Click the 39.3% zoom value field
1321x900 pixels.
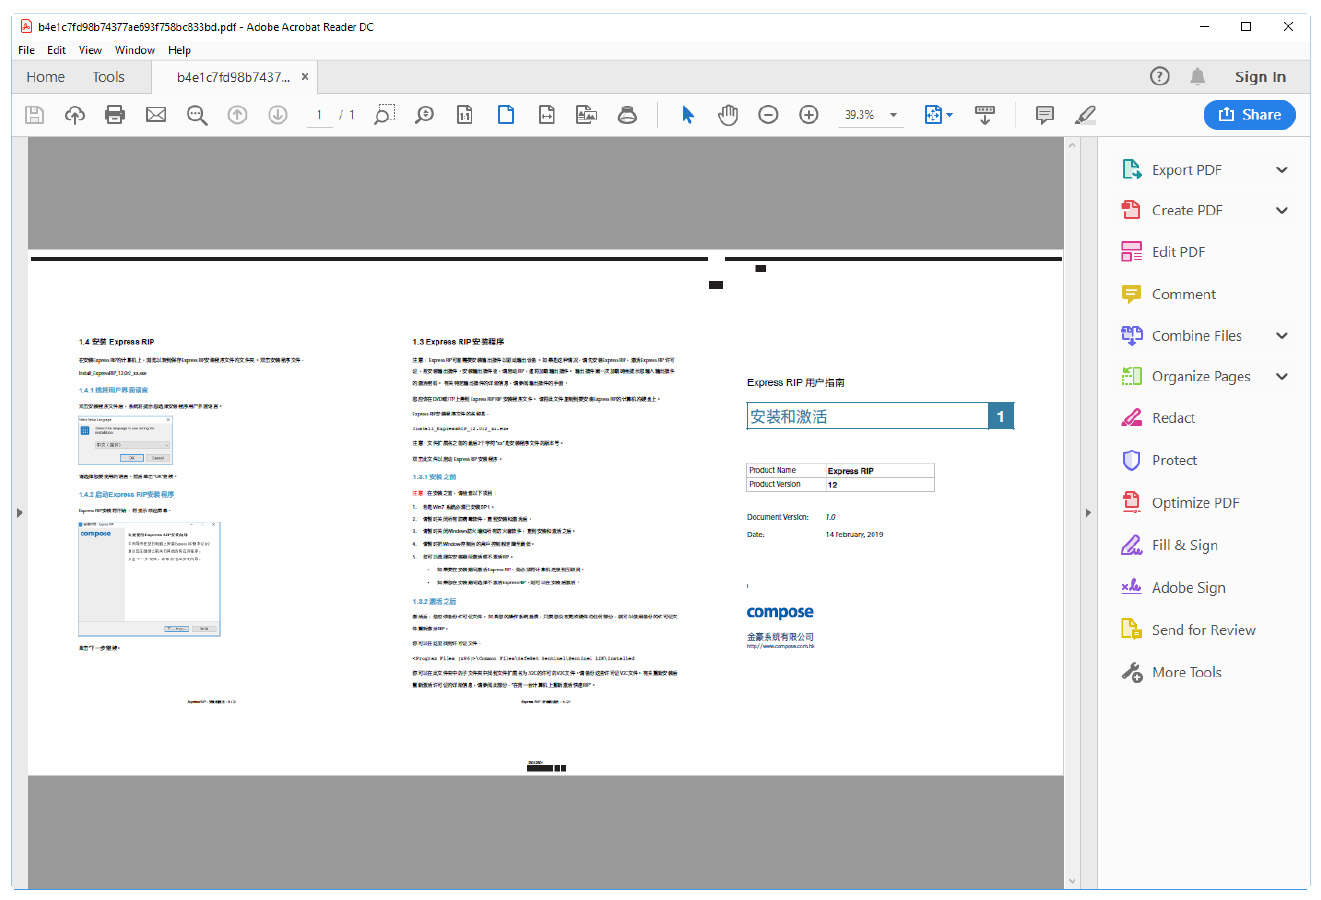(859, 115)
